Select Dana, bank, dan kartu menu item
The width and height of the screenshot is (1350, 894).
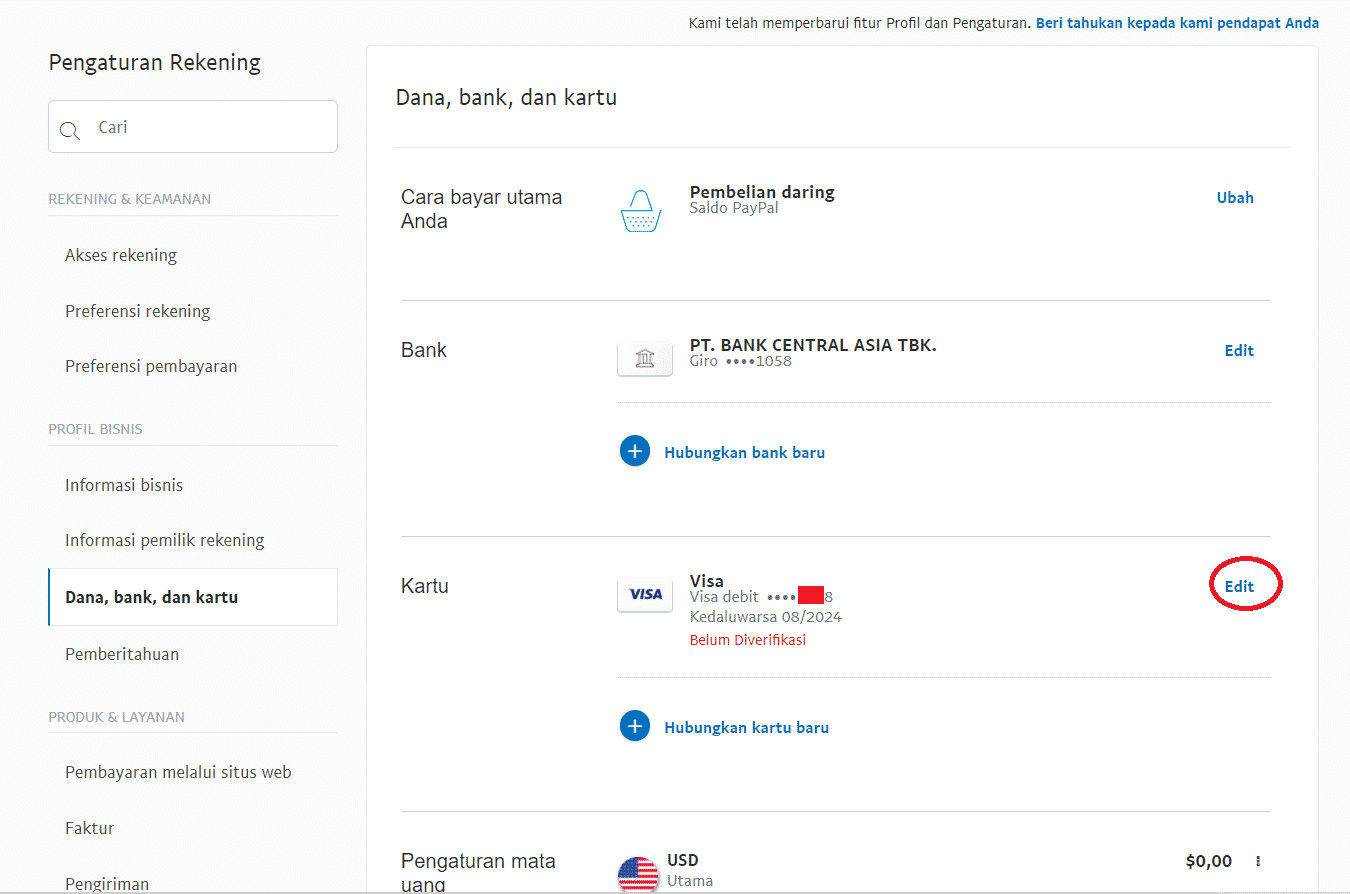pos(193,597)
